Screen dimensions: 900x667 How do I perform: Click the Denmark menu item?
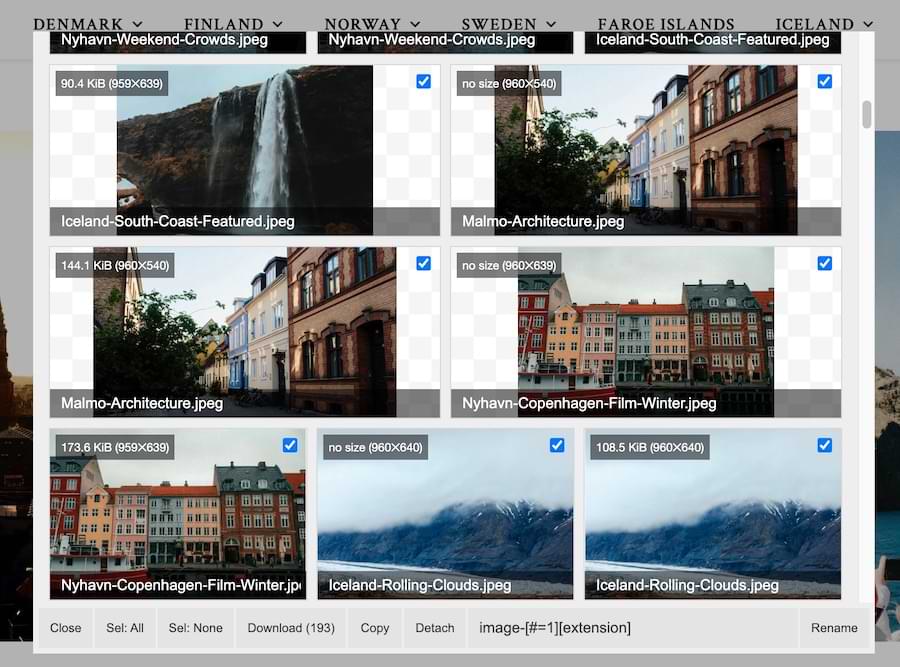(x=87, y=23)
